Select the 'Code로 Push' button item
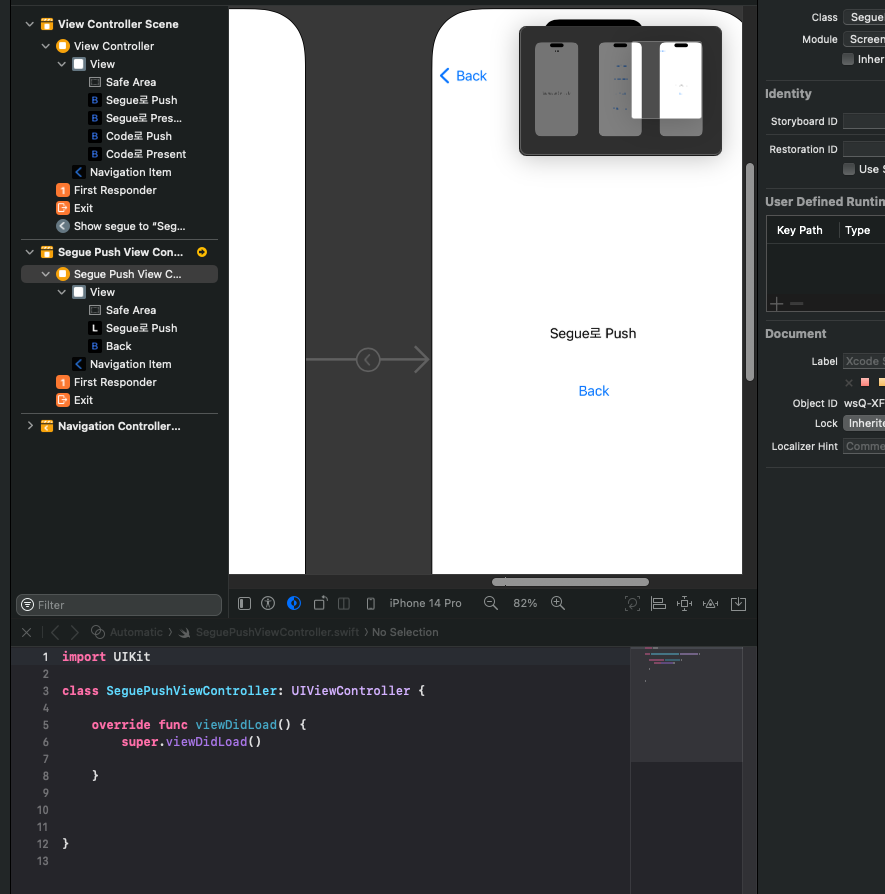885x894 pixels. [x=130, y=136]
